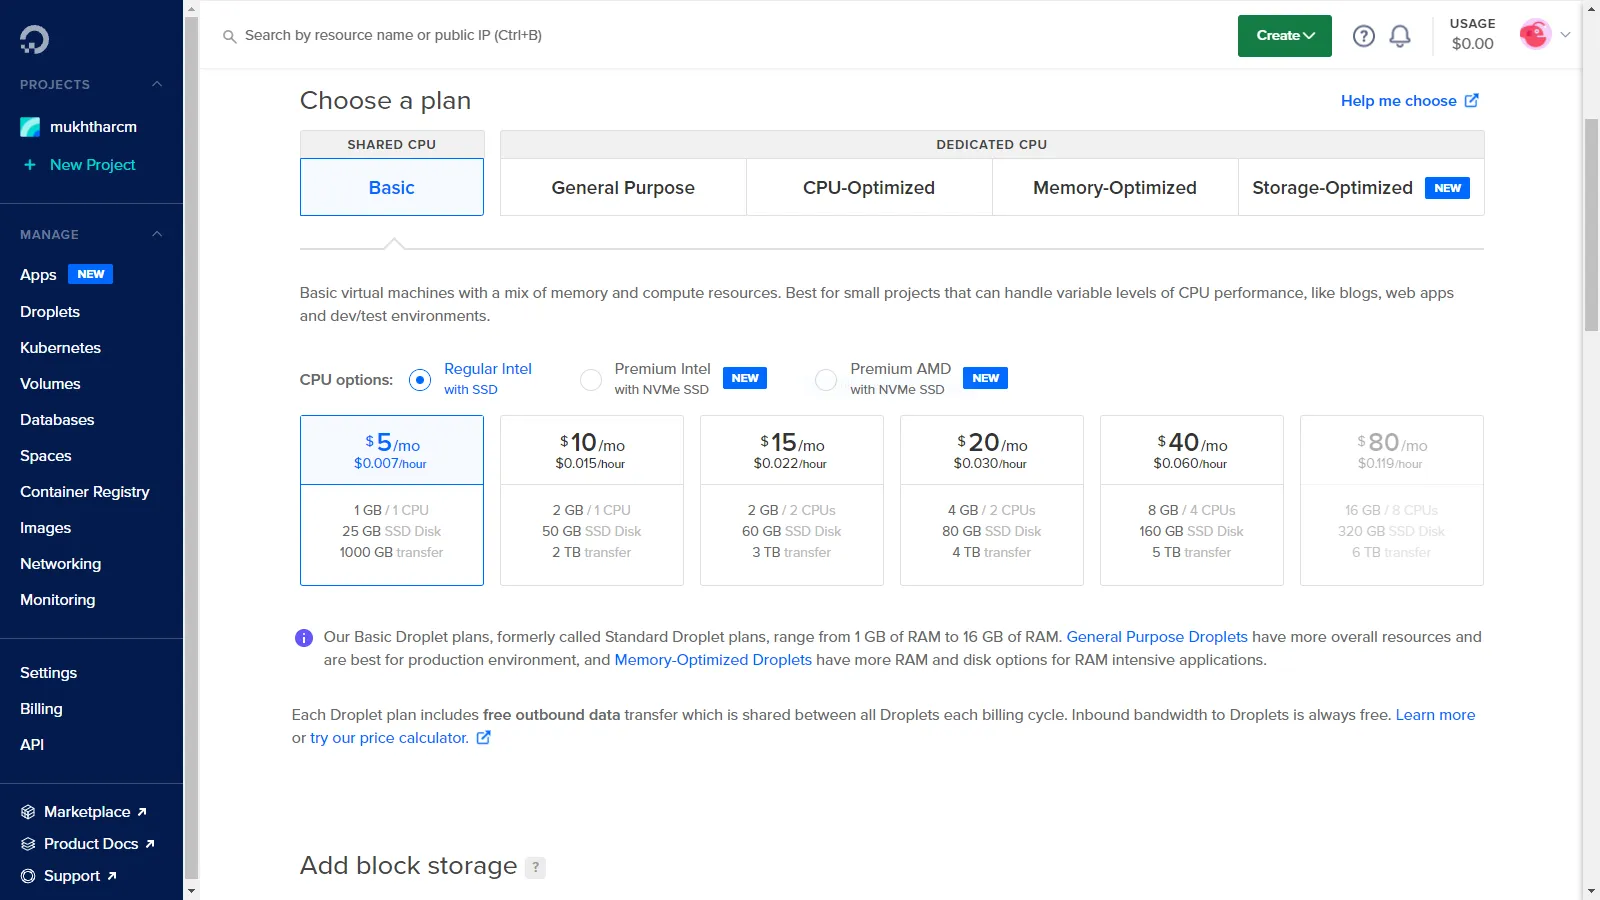Click the blue info icon about Basic plans
The width and height of the screenshot is (1600, 900).
point(304,638)
